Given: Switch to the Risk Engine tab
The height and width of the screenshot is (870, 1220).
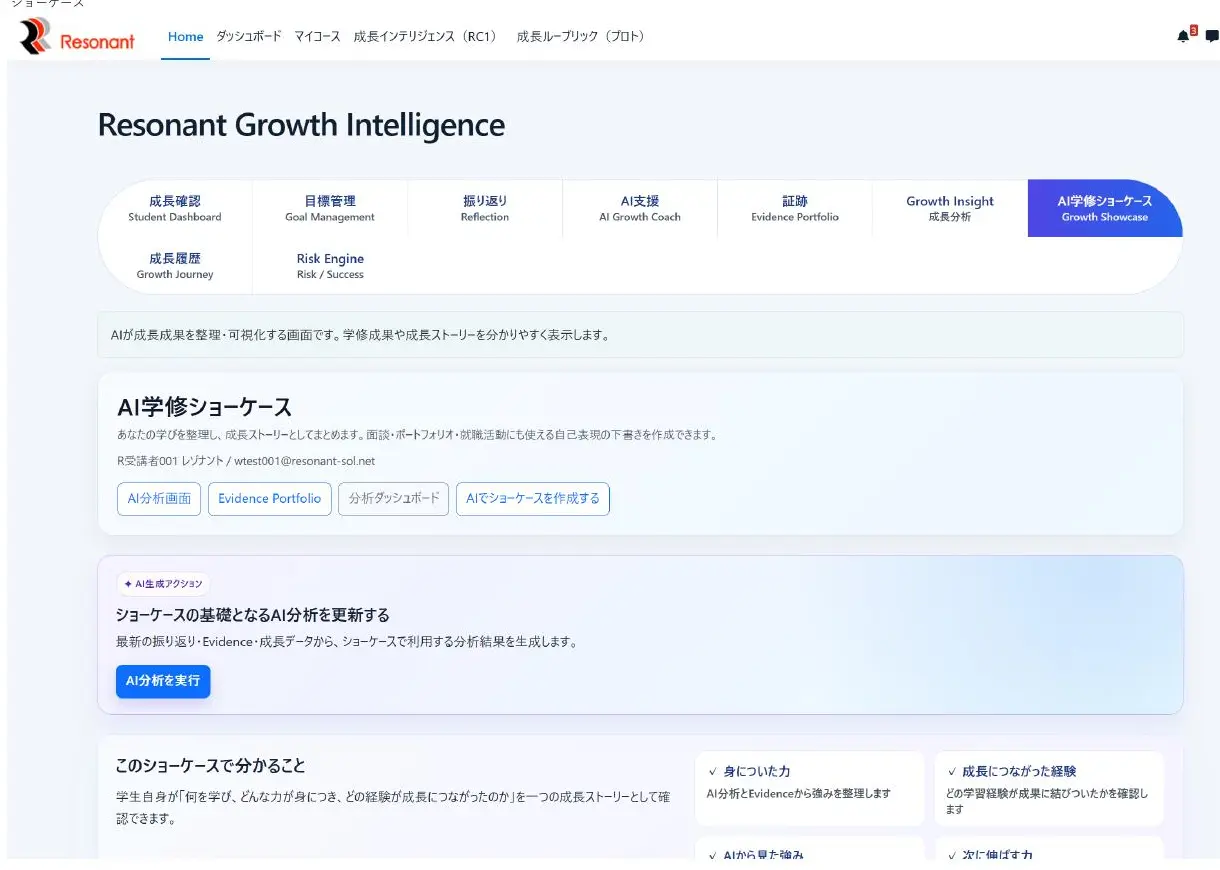Looking at the screenshot, I should [330, 266].
